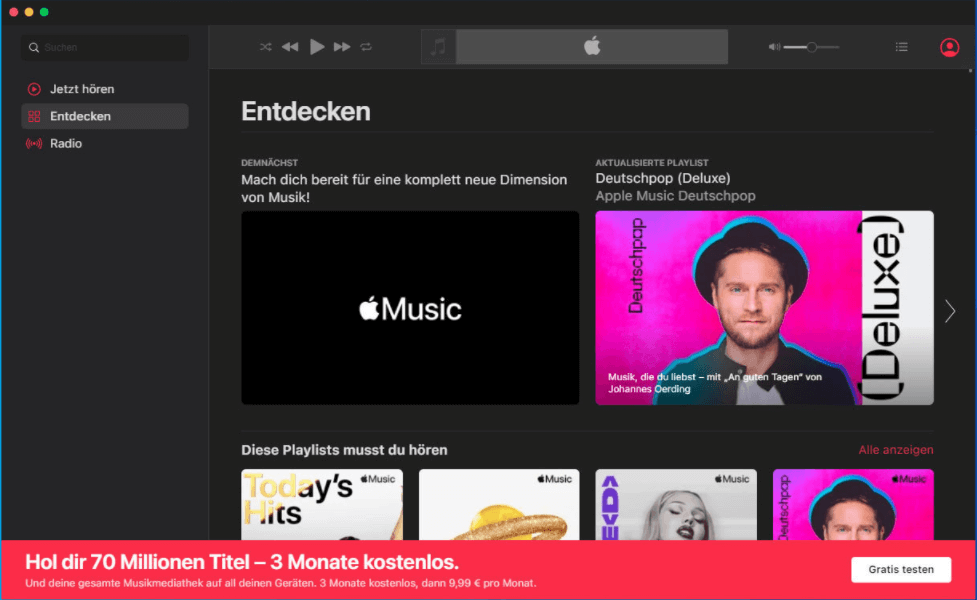This screenshot has height=600, width=977.
Task: Open the Deutschpop playlist in row
Action: point(853,505)
